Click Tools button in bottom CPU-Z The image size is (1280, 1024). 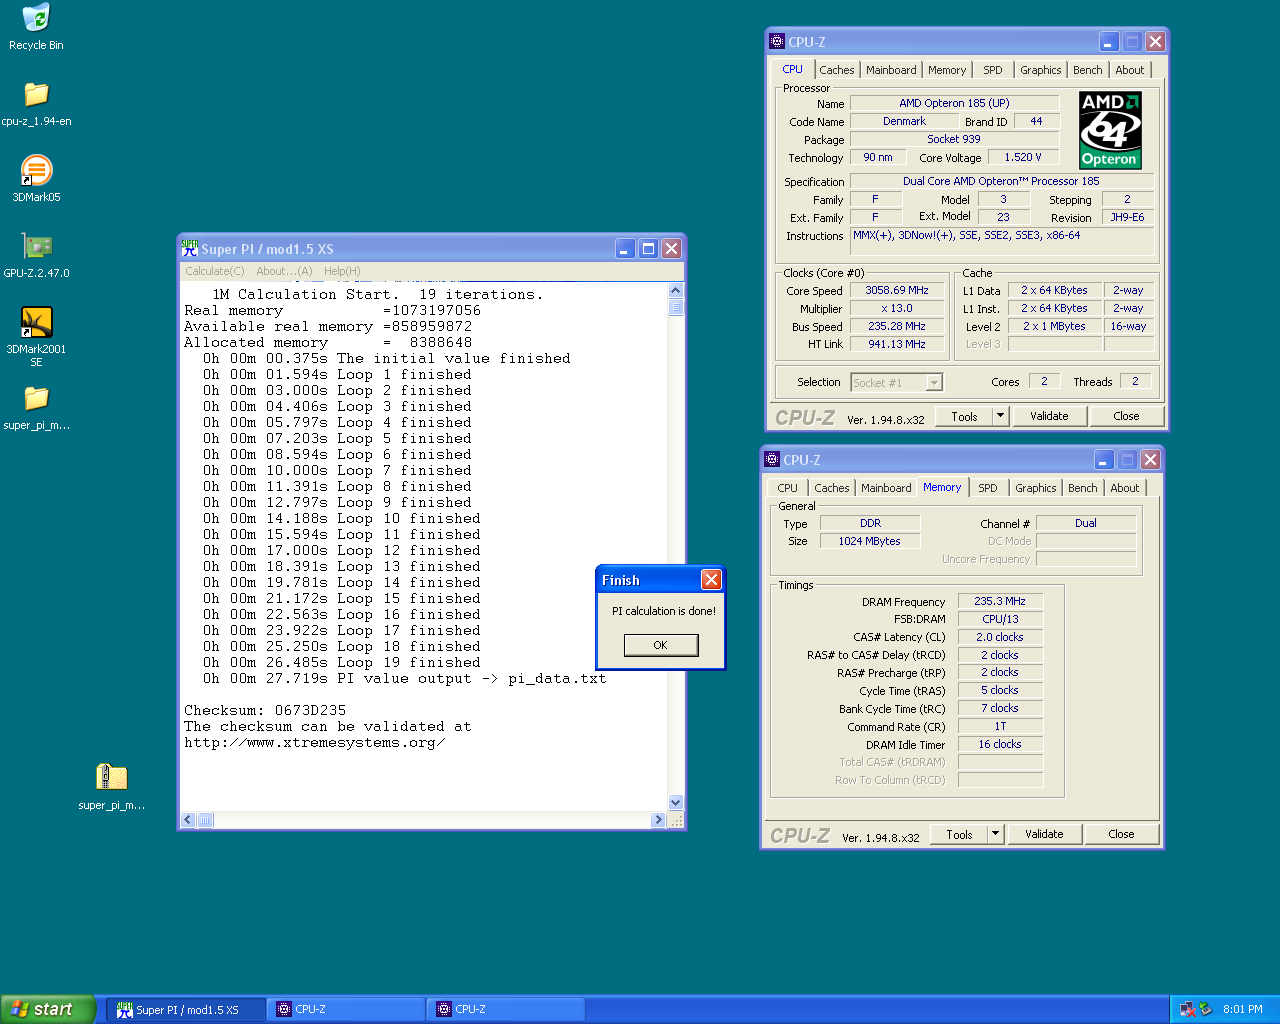tap(959, 834)
